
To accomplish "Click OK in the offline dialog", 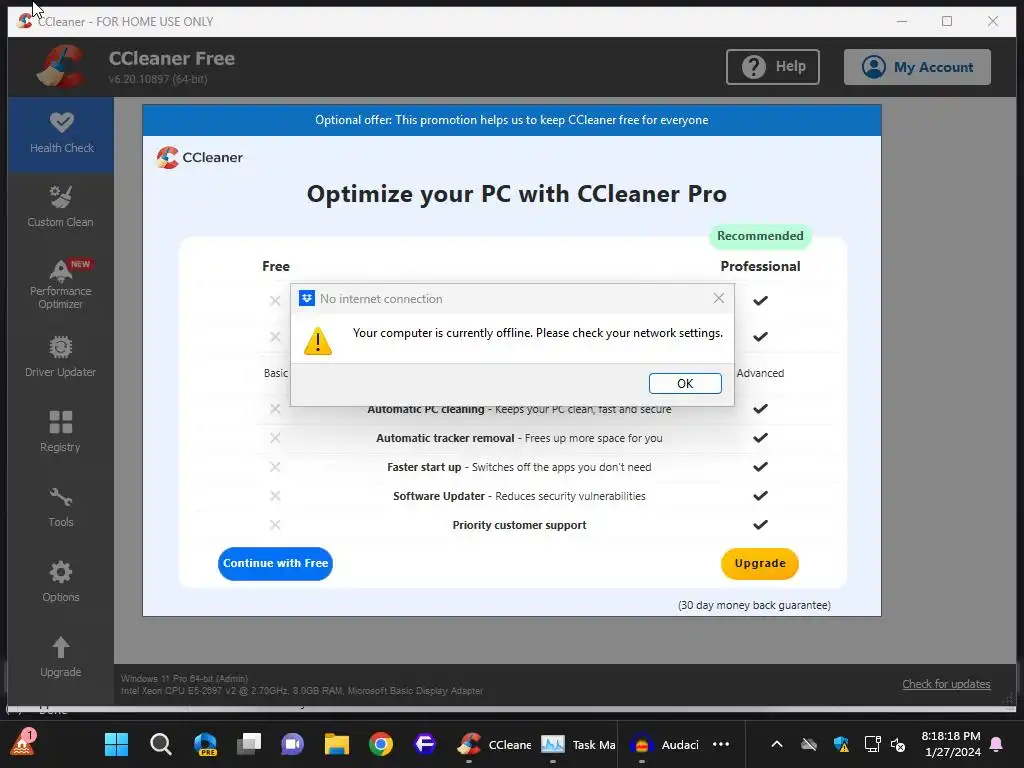I will coord(685,383).
